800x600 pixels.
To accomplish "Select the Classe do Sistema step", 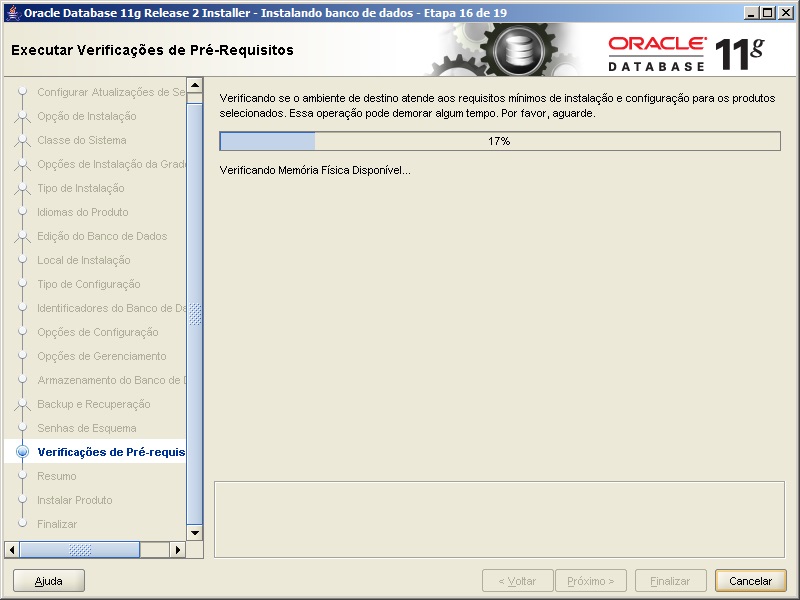I will click(x=82, y=140).
